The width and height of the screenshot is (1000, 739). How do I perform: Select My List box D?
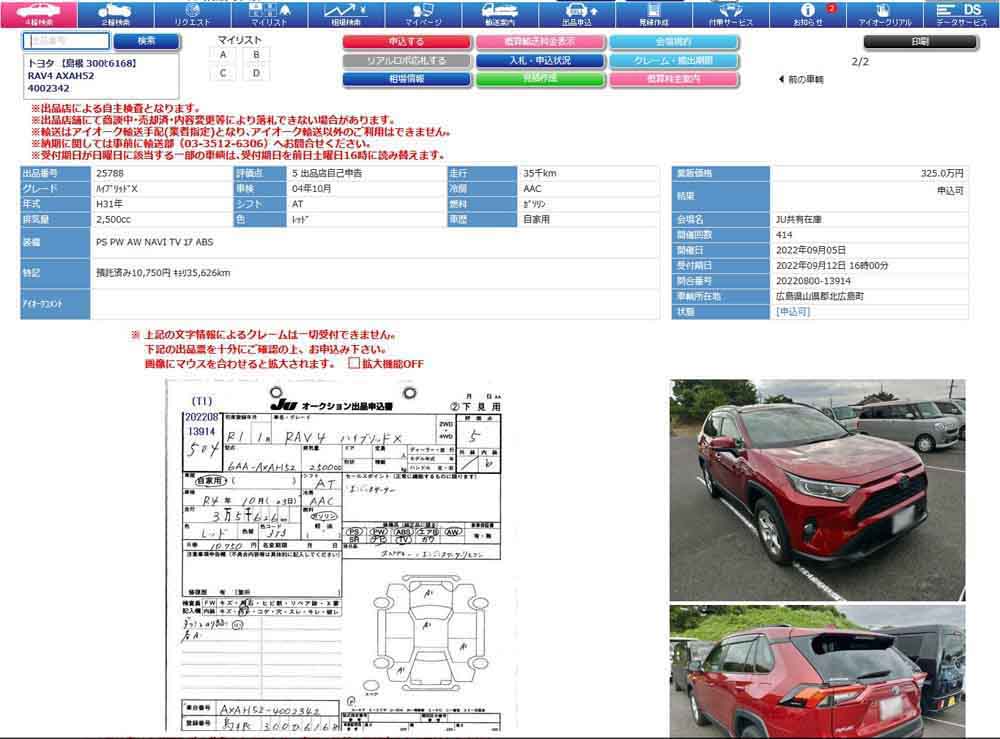point(256,73)
